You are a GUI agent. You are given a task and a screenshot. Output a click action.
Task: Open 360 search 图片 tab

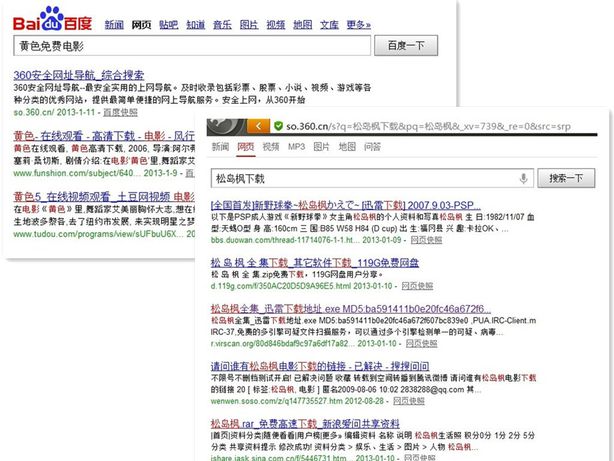(321, 147)
